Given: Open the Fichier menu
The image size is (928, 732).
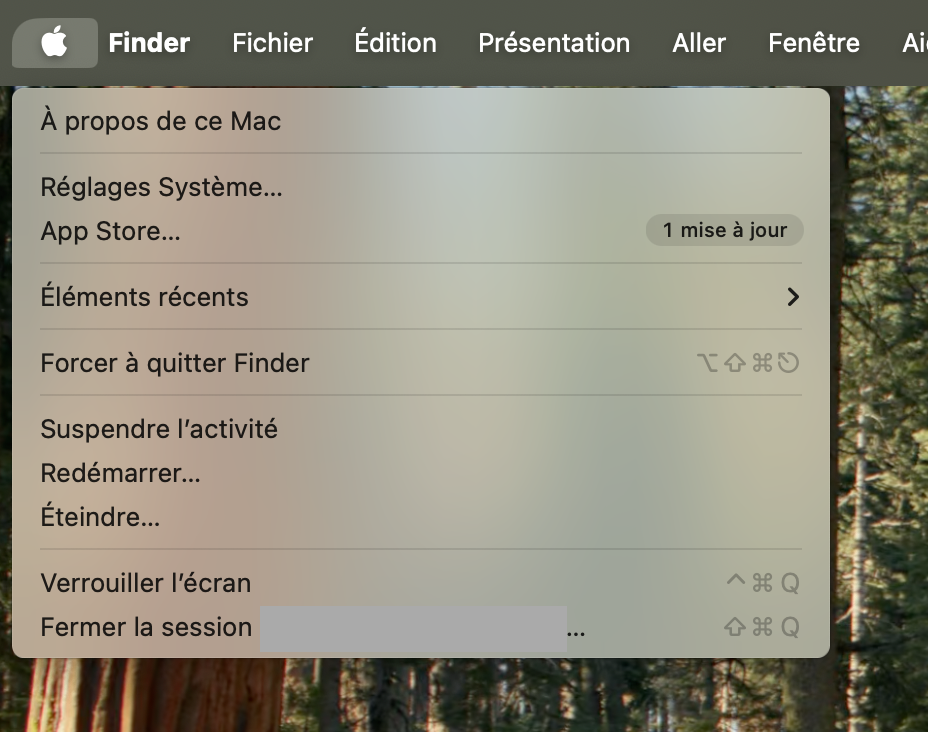Looking at the screenshot, I should point(272,42).
